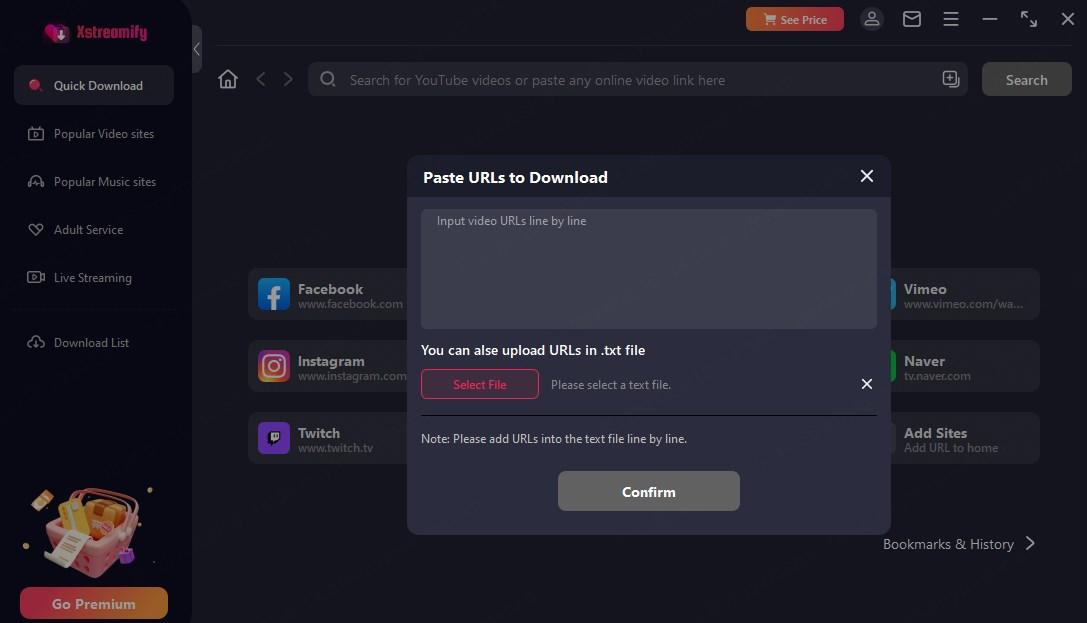Collapse the sidebar with the arrow handle
This screenshot has height=623, width=1087.
(197, 49)
